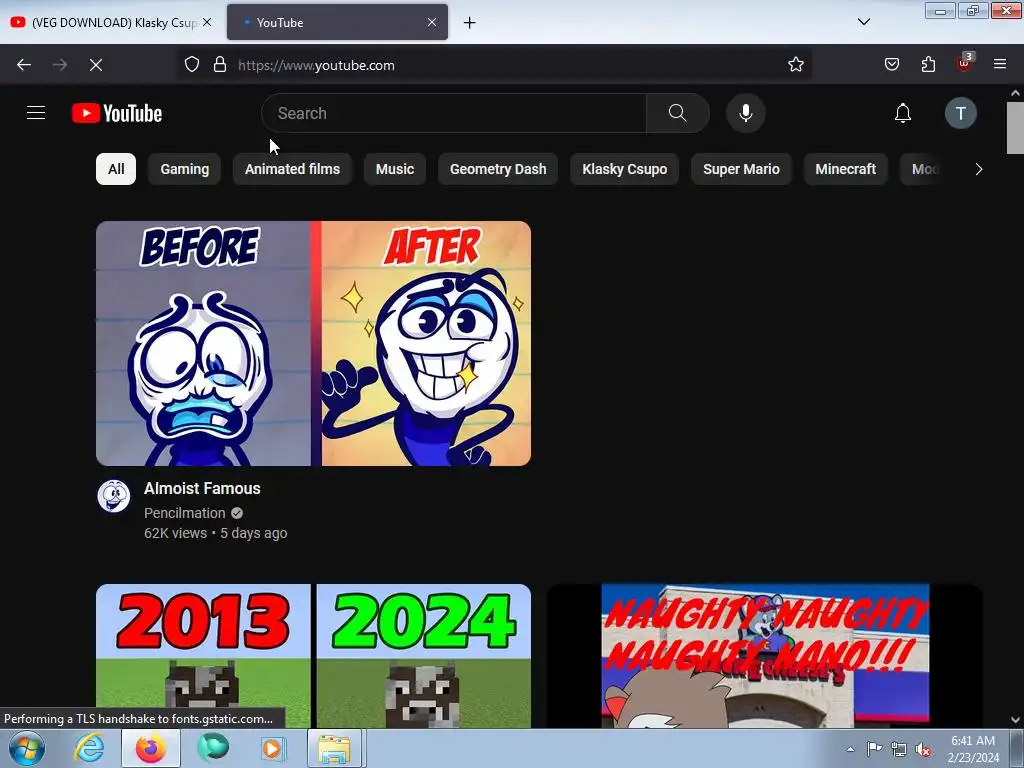Click the magnifier search button
1024x768 pixels.
click(677, 113)
